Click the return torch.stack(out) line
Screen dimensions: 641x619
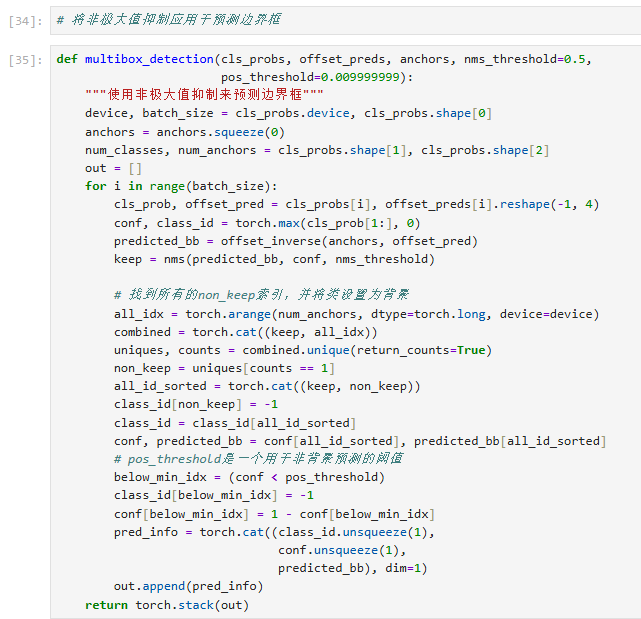[167, 605]
